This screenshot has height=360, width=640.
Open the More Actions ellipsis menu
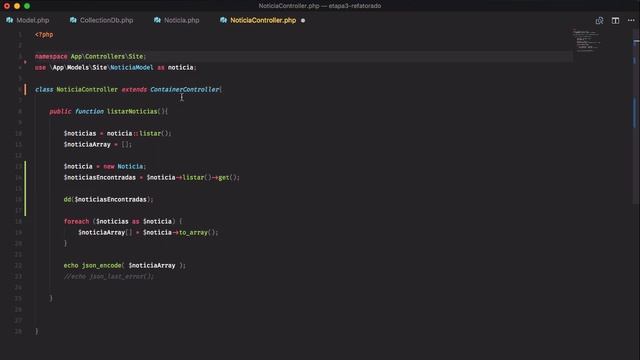(631, 20)
